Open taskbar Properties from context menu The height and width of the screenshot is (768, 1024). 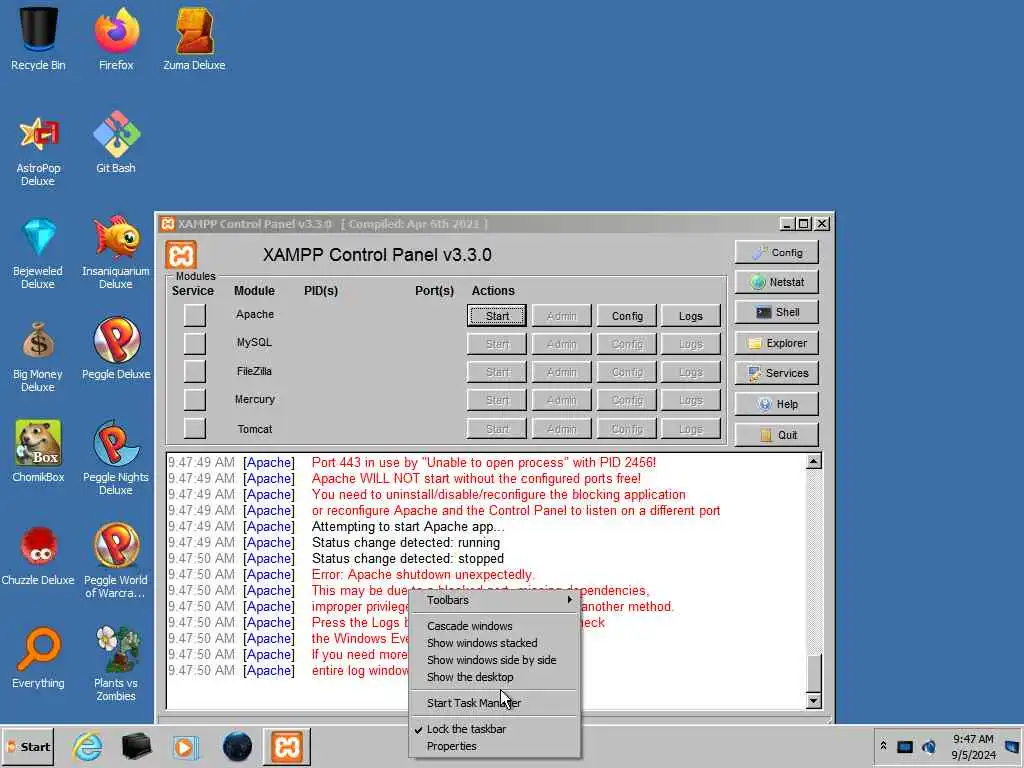pyautogui.click(x=494, y=746)
